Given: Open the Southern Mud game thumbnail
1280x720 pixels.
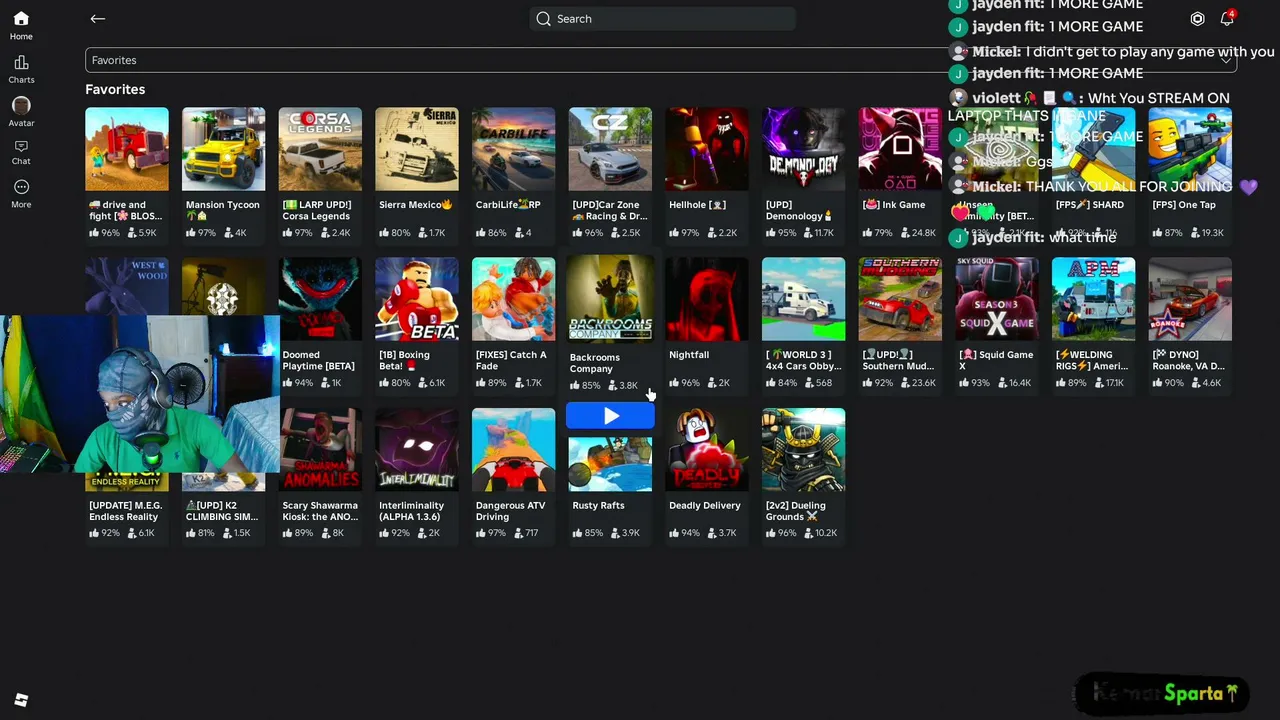Looking at the screenshot, I should click(x=900, y=299).
